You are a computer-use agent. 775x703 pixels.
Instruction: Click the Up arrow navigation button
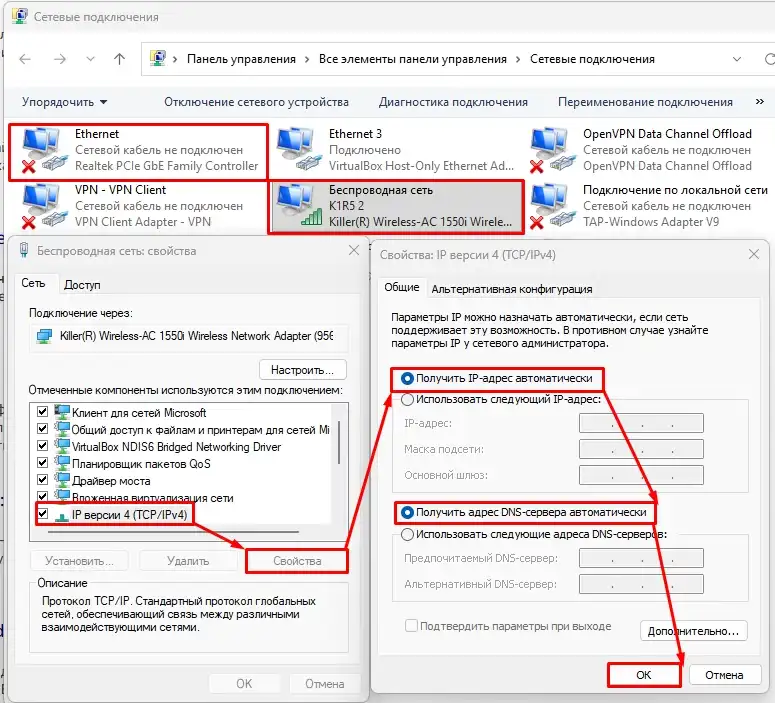point(119,59)
